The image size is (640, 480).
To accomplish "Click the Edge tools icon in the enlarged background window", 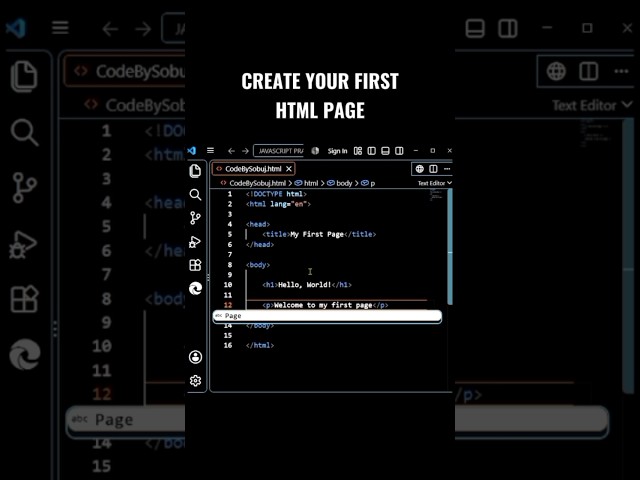I will [25, 354].
